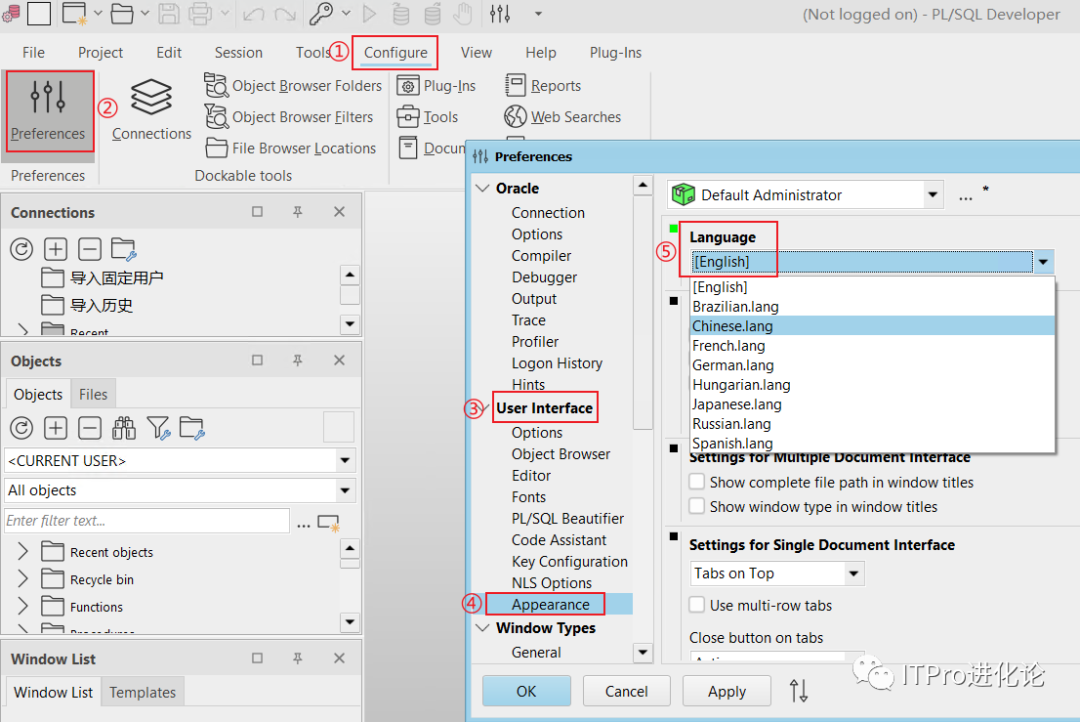
Task: Click the Objects list scroll-up arrow
Action: point(350,548)
